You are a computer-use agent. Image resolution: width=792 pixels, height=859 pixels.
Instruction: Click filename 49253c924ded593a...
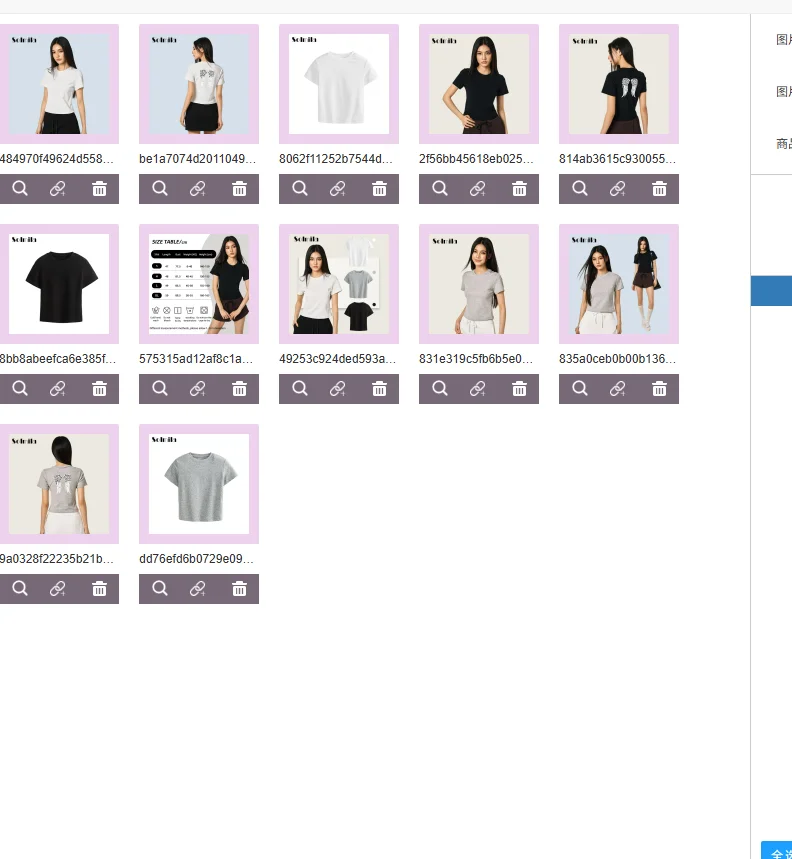click(x=337, y=359)
